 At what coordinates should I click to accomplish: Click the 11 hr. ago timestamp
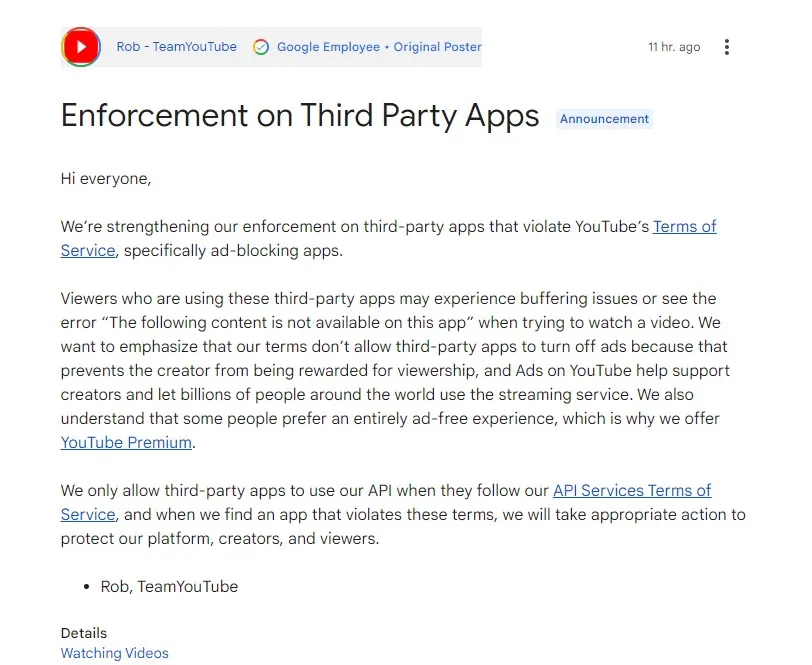(x=674, y=47)
